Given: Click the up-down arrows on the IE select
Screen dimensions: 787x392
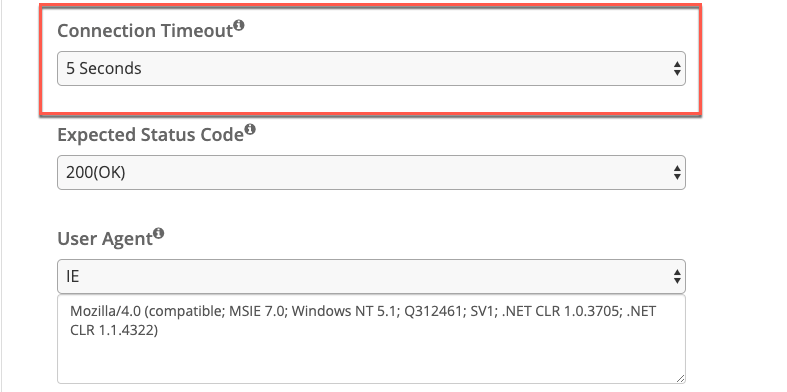Looking at the screenshot, I should point(677,277).
